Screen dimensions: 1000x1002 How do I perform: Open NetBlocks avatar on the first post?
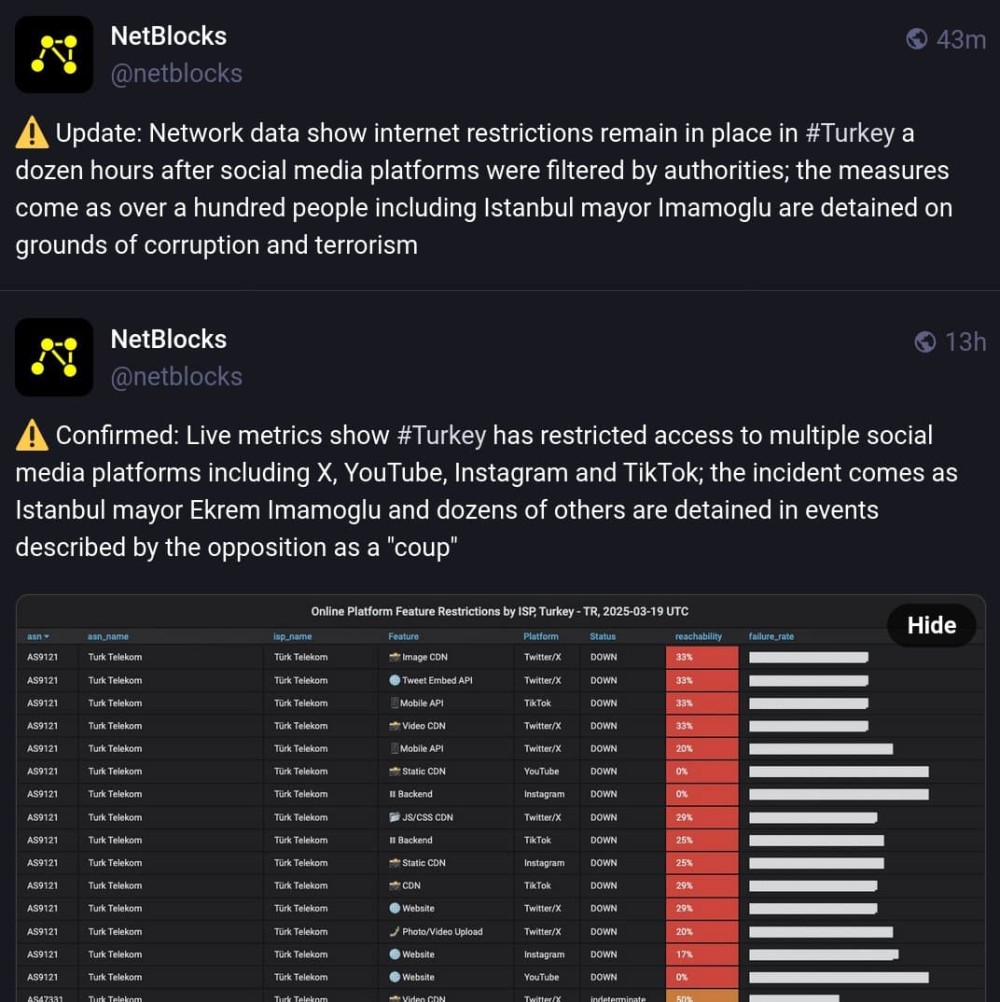tap(54, 55)
